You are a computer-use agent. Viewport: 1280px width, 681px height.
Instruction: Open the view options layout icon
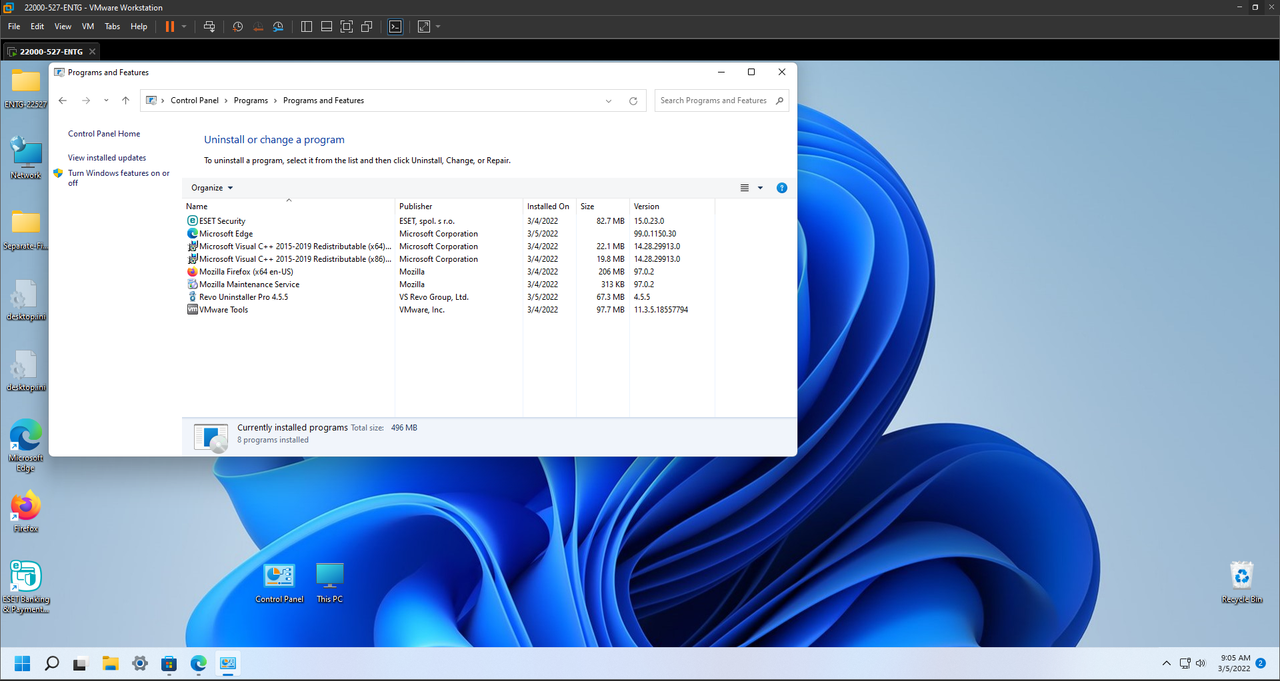click(x=744, y=188)
